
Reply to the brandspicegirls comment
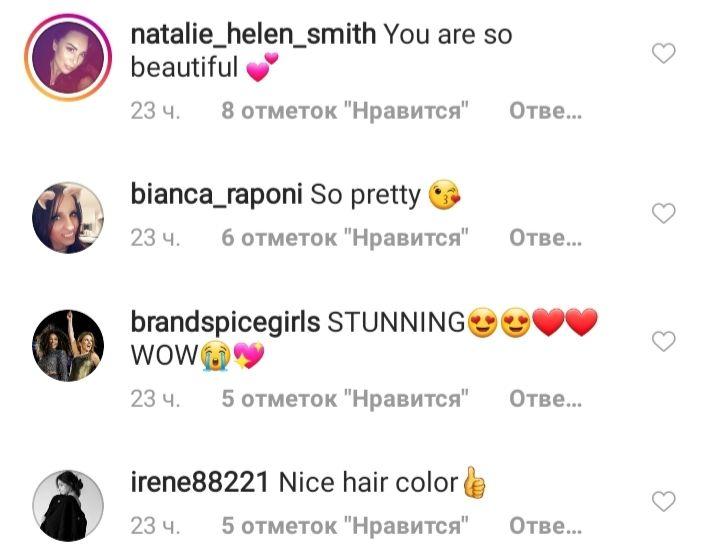[x=545, y=399]
